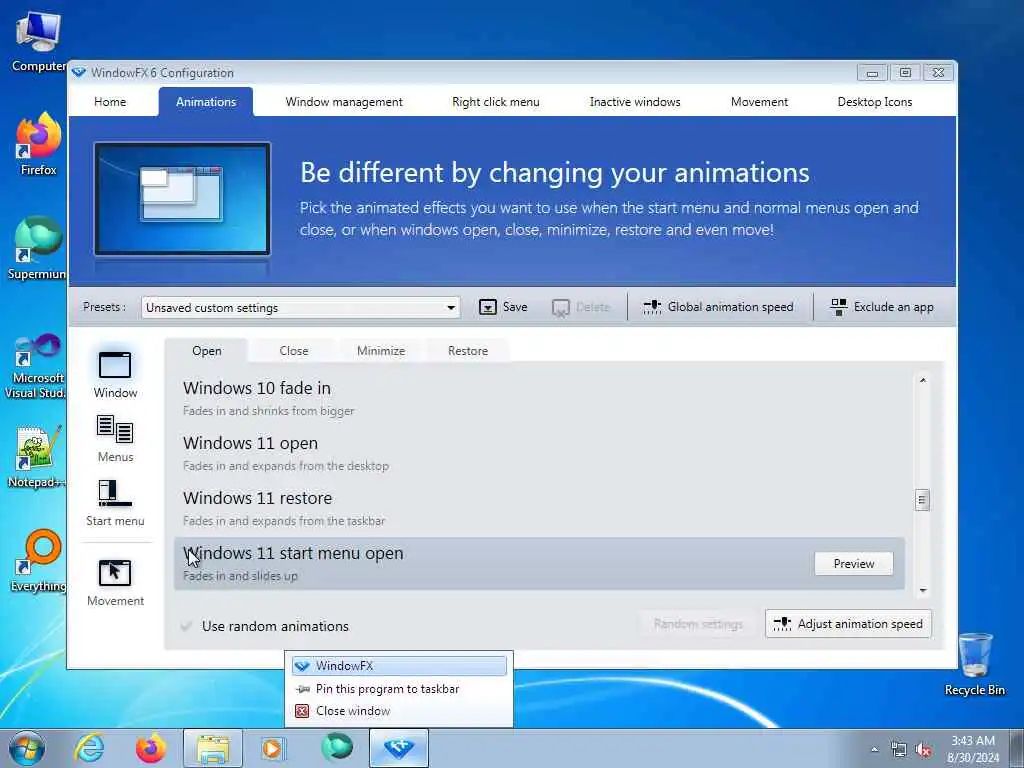The height and width of the screenshot is (768, 1024).
Task: Switch to the Home tab
Action: (x=110, y=102)
